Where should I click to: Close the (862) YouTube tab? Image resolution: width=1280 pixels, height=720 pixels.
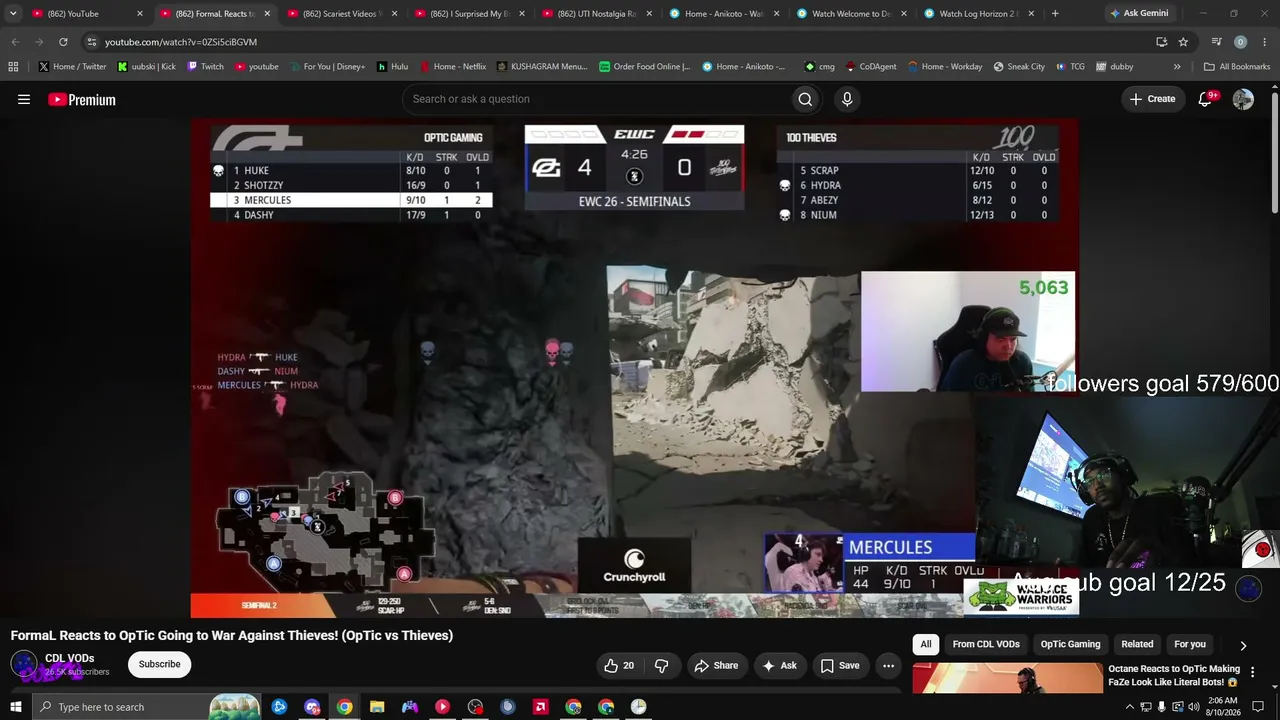pos(139,14)
